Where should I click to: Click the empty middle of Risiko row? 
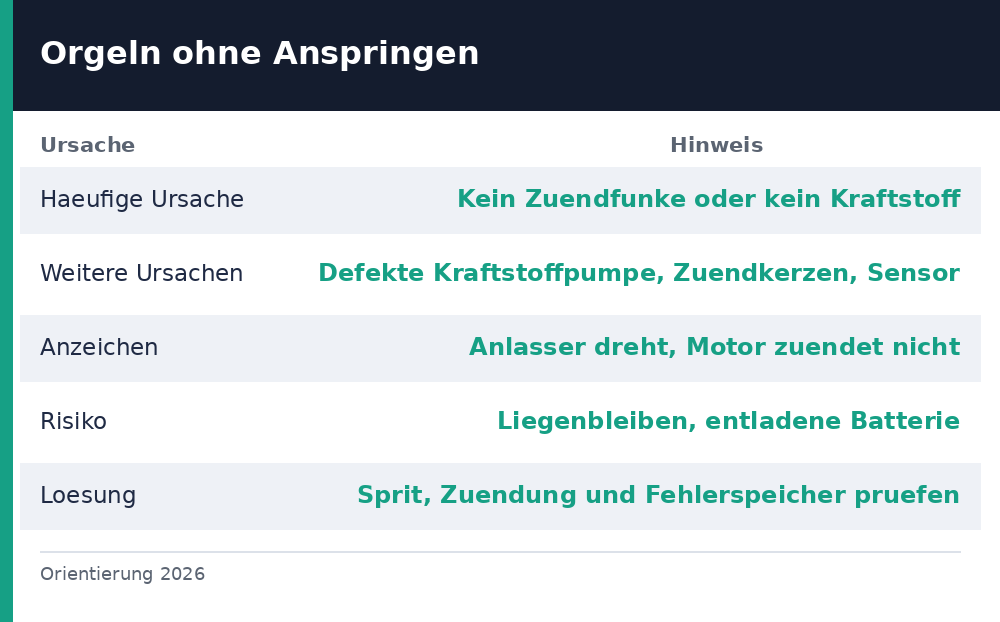(302, 421)
